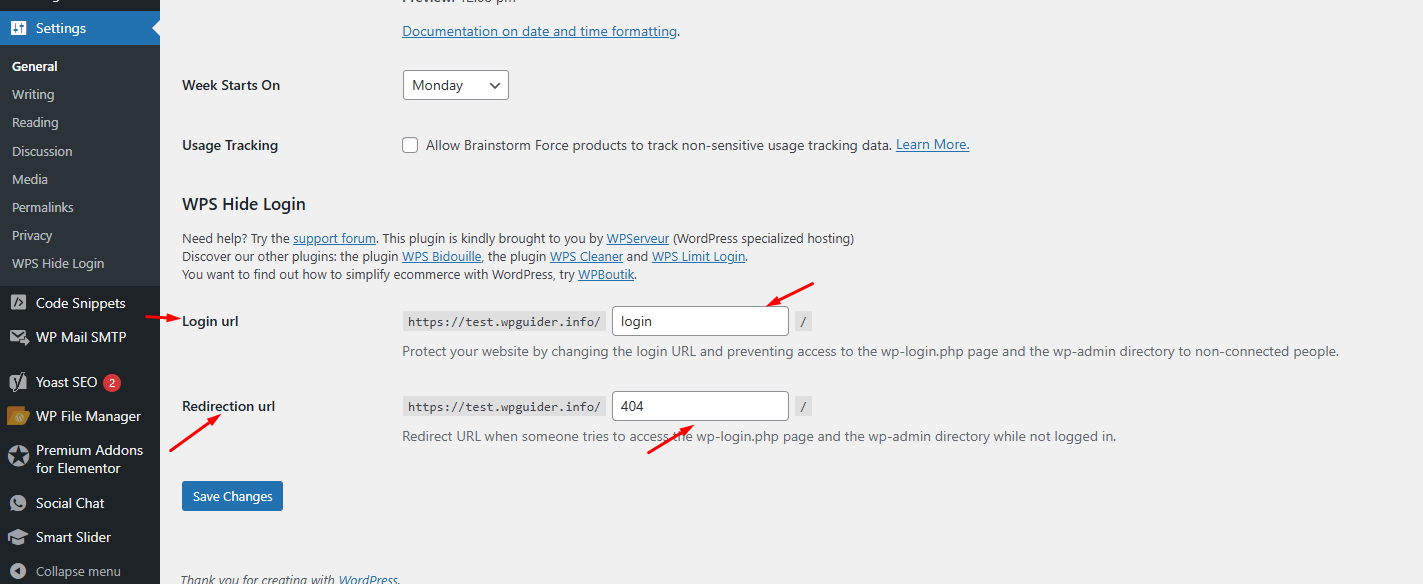
Task: Focus the Login url input field
Action: [700, 321]
